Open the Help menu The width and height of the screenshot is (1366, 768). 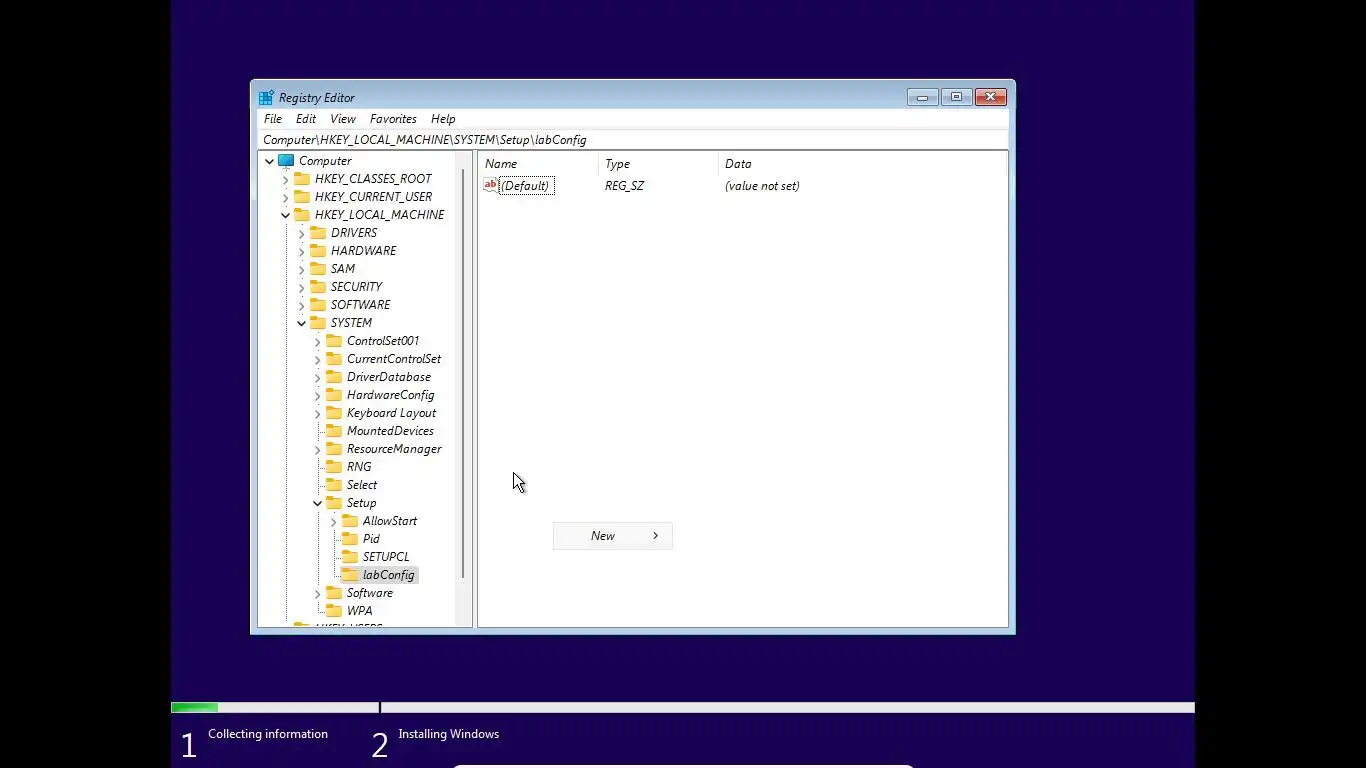(443, 119)
